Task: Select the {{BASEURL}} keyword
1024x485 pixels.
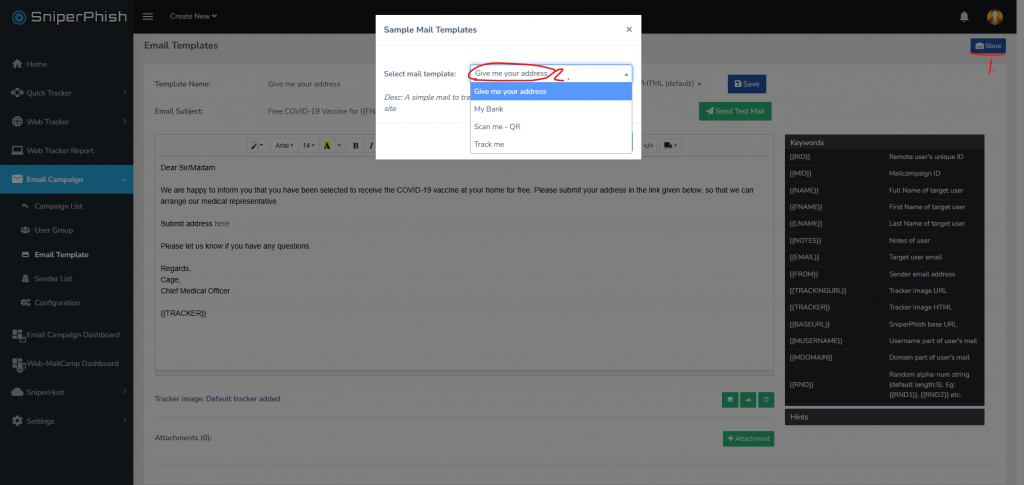Action: tap(810, 324)
